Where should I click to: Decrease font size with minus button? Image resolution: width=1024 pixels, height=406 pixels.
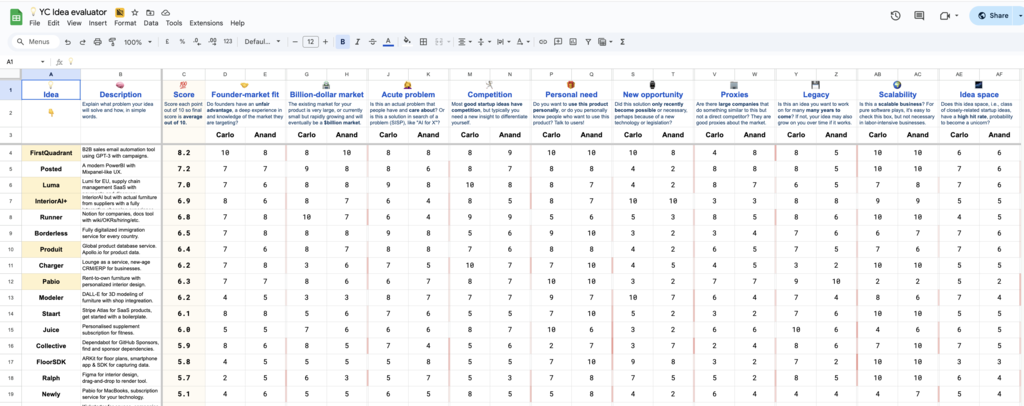click(295, 42)
